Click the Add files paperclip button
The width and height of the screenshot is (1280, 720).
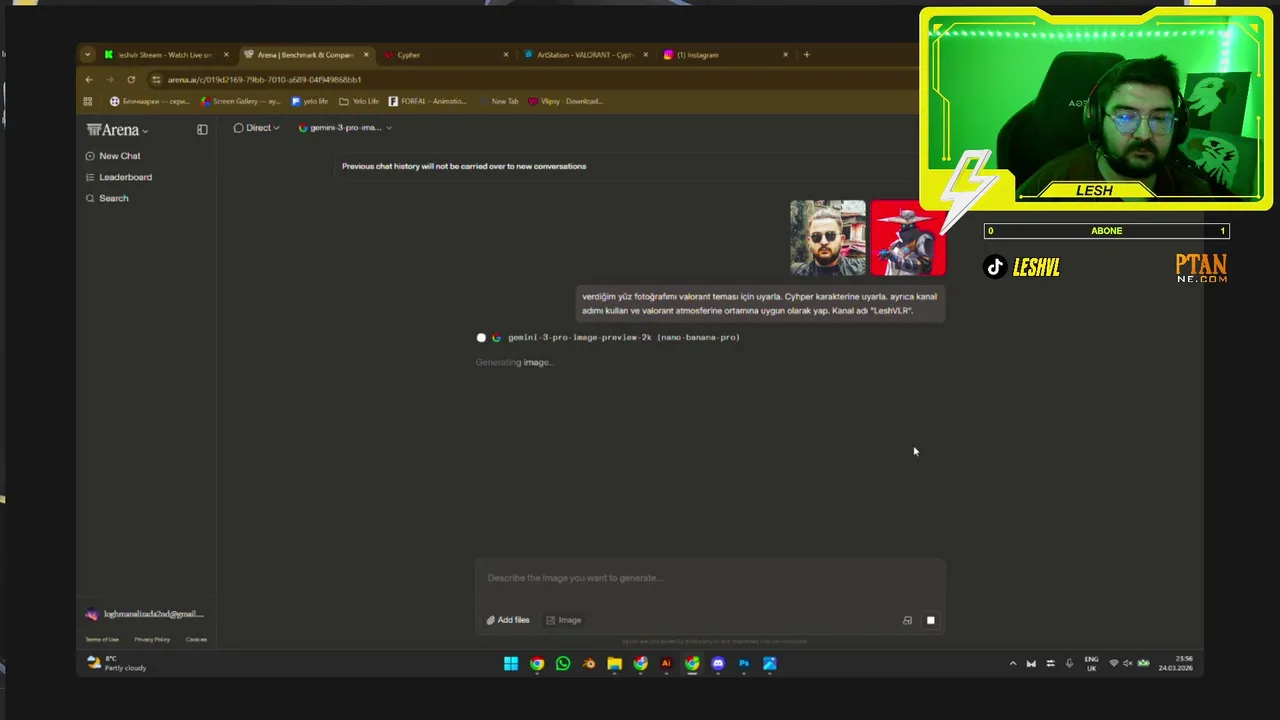coord(508,620)
